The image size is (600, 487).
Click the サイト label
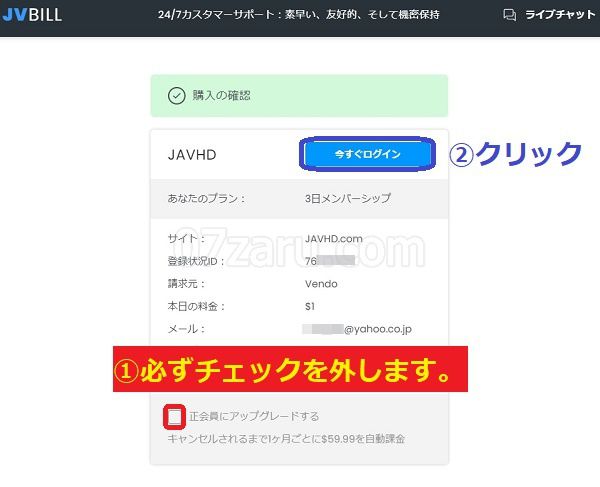(186, 239)
